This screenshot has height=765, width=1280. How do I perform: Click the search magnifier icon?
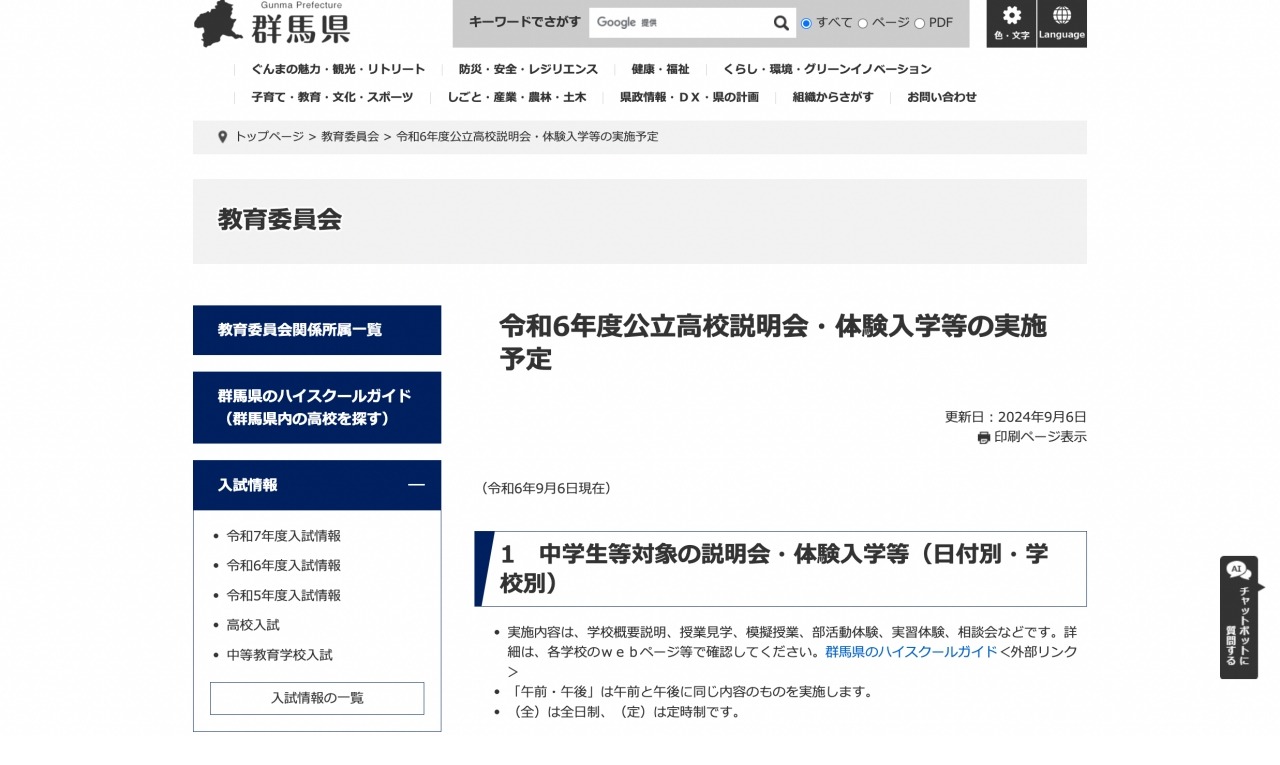point(781,22)
